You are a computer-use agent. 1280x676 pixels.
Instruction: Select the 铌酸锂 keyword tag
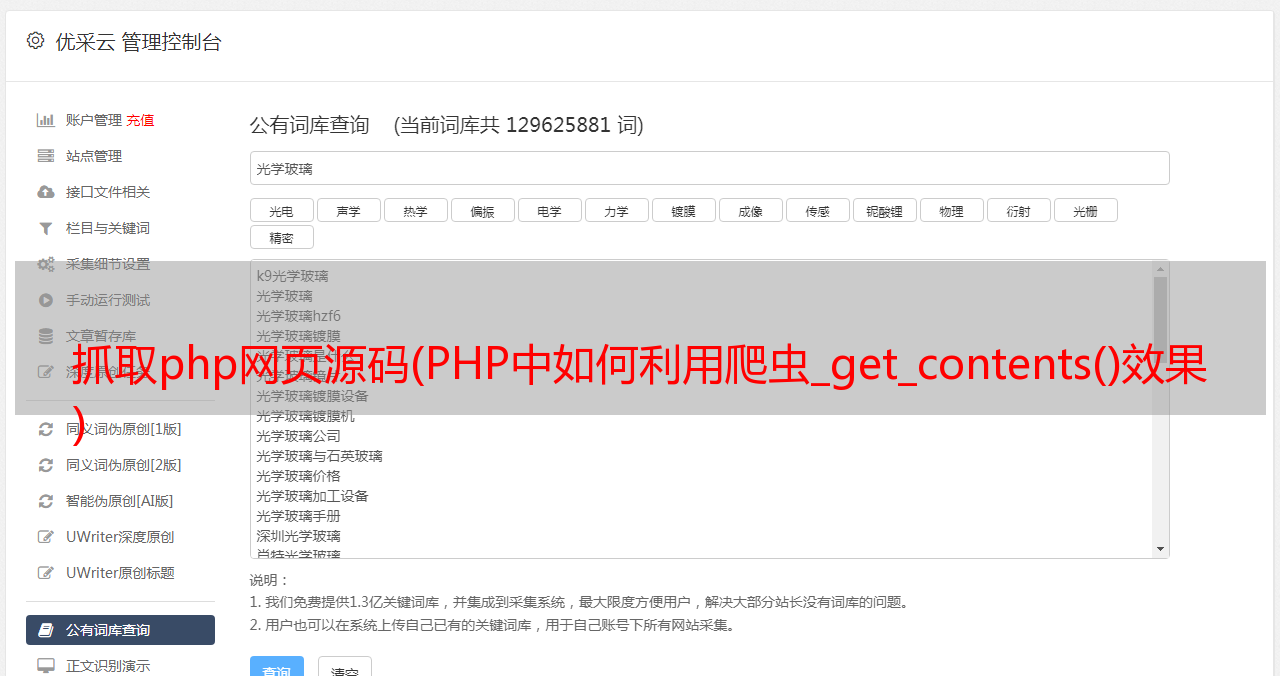885,210
